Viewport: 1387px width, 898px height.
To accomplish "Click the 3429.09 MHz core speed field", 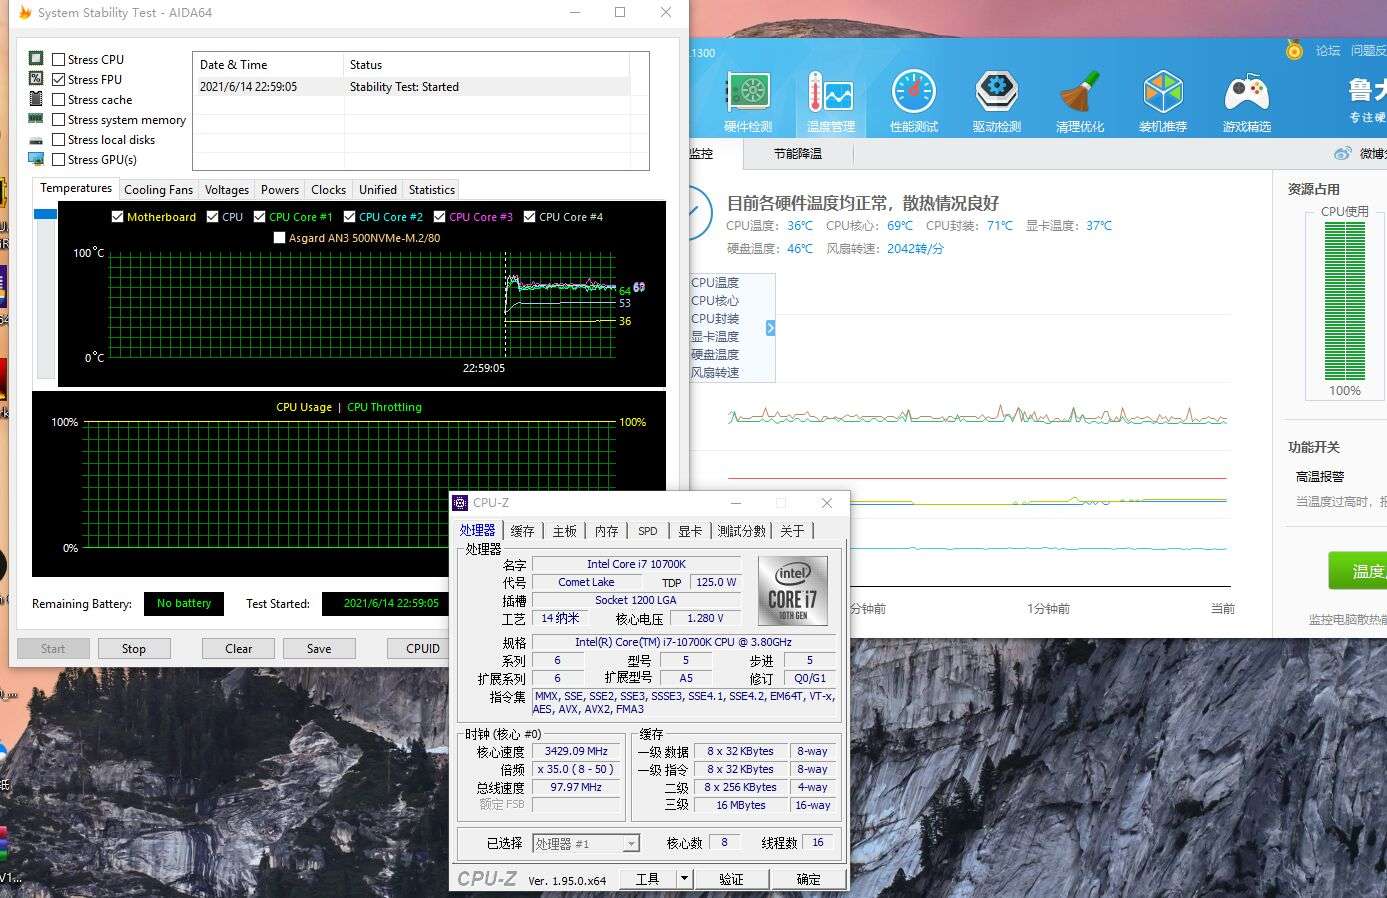I will coord(576,751).
